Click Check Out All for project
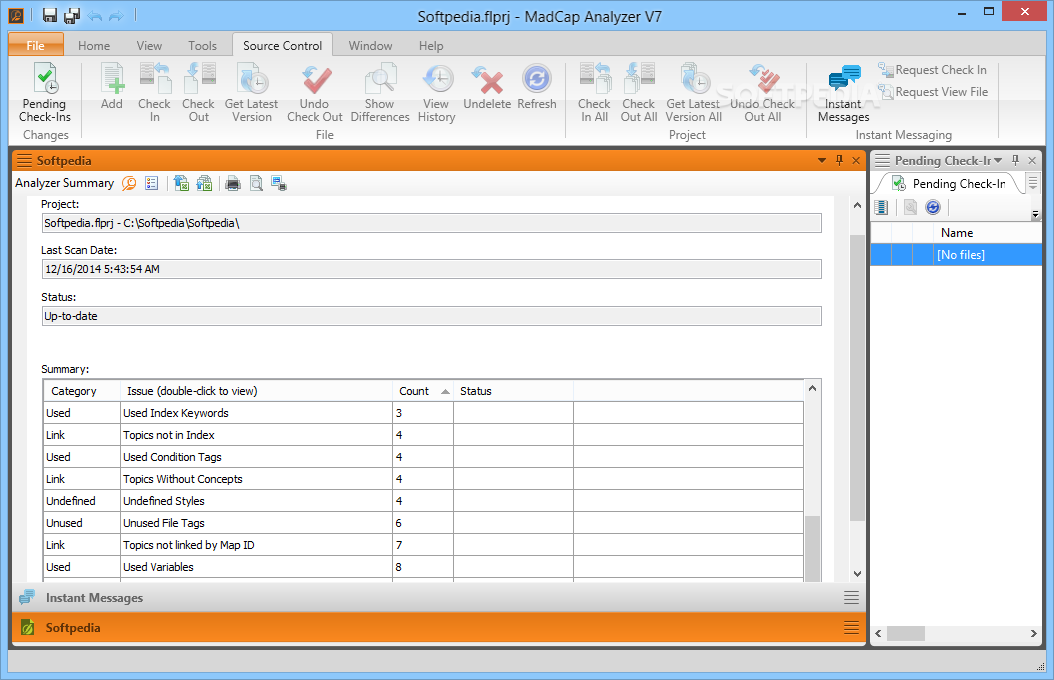This screenshot has width=1054, height=680. pyautogui.click(x=639, y=93)
